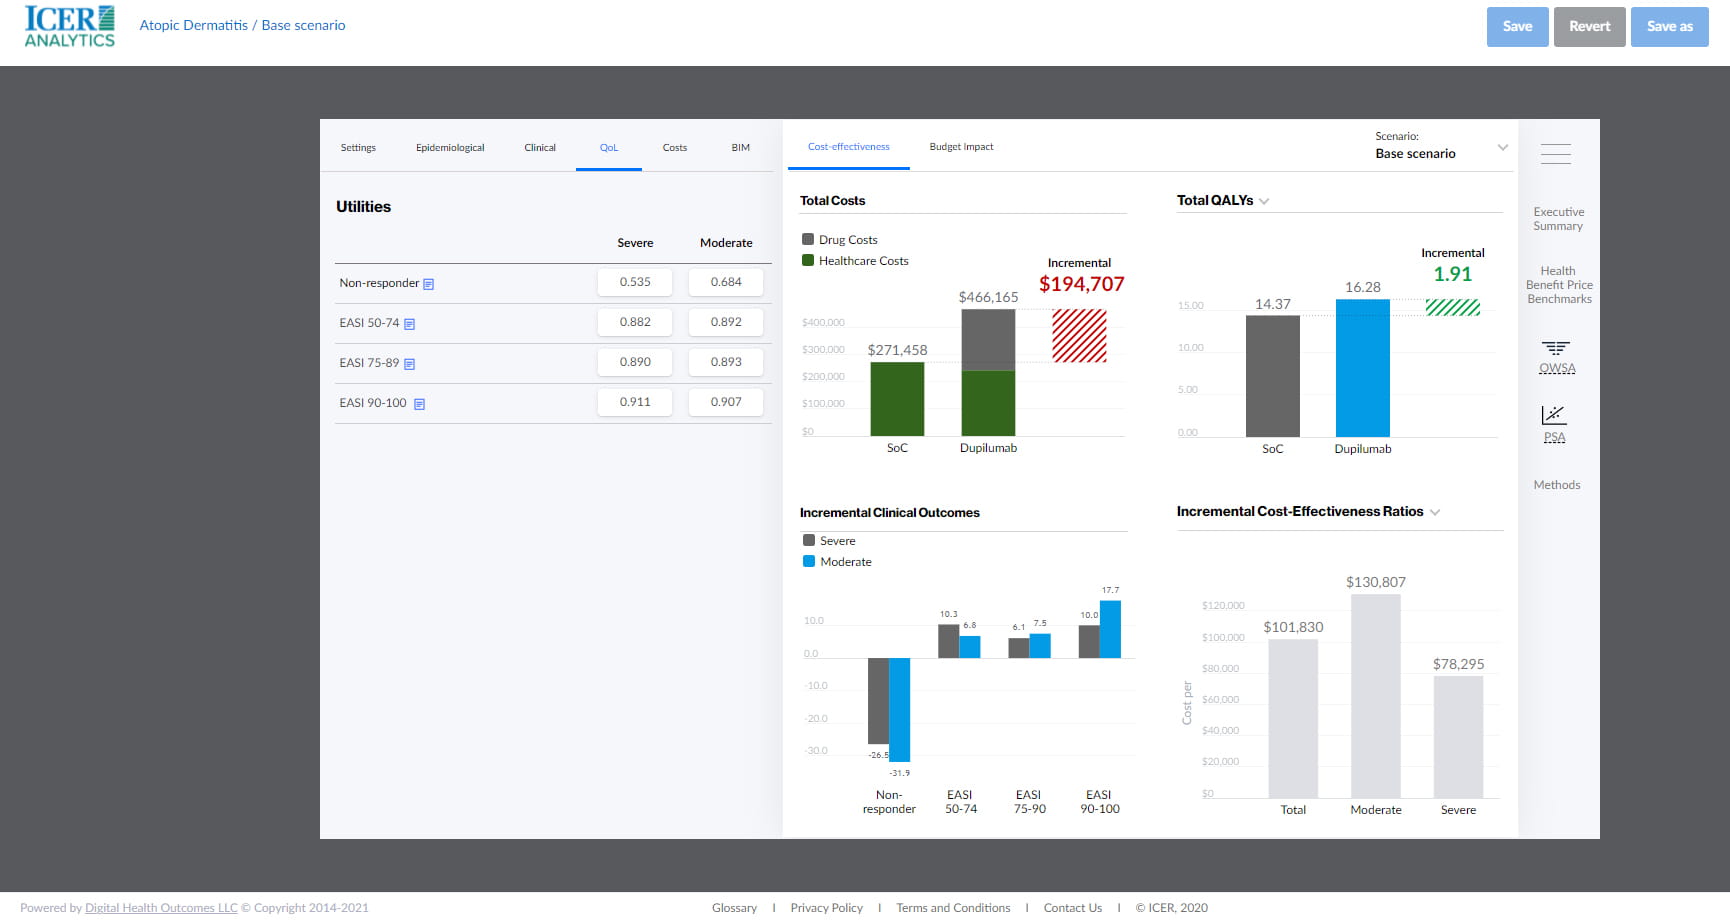1730x924 pixels.
Task: Edit the Non-responder Severe utility field
Action: coord(635,282)
